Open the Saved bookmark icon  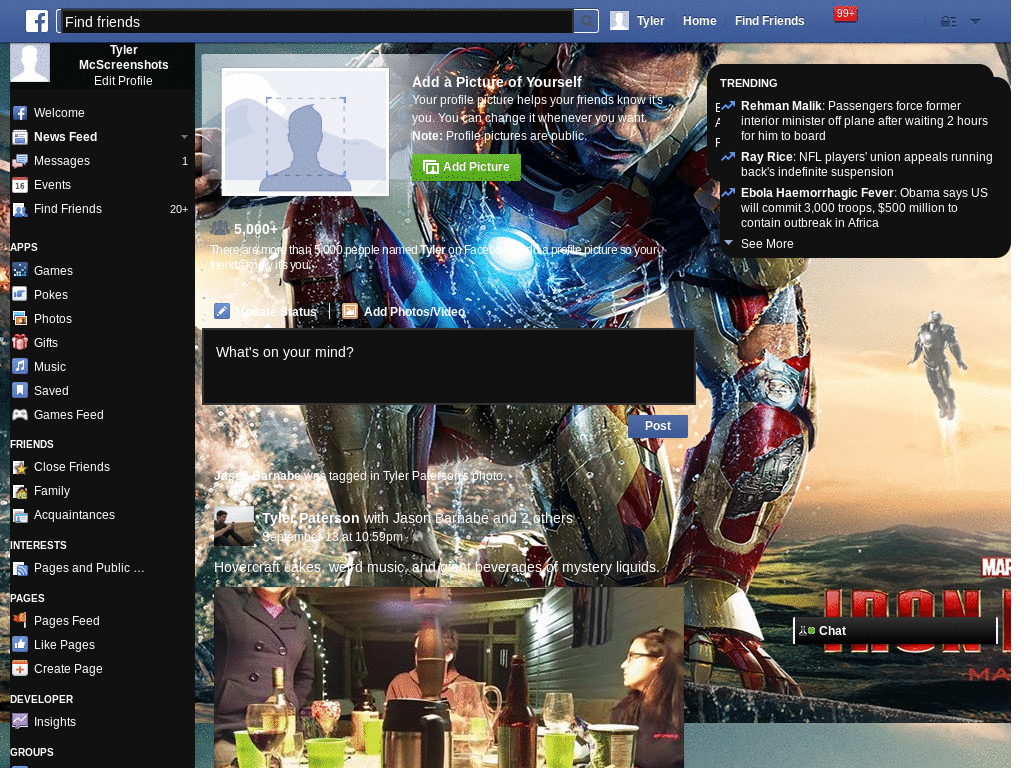pyautogui.click(x=20, y=391)
